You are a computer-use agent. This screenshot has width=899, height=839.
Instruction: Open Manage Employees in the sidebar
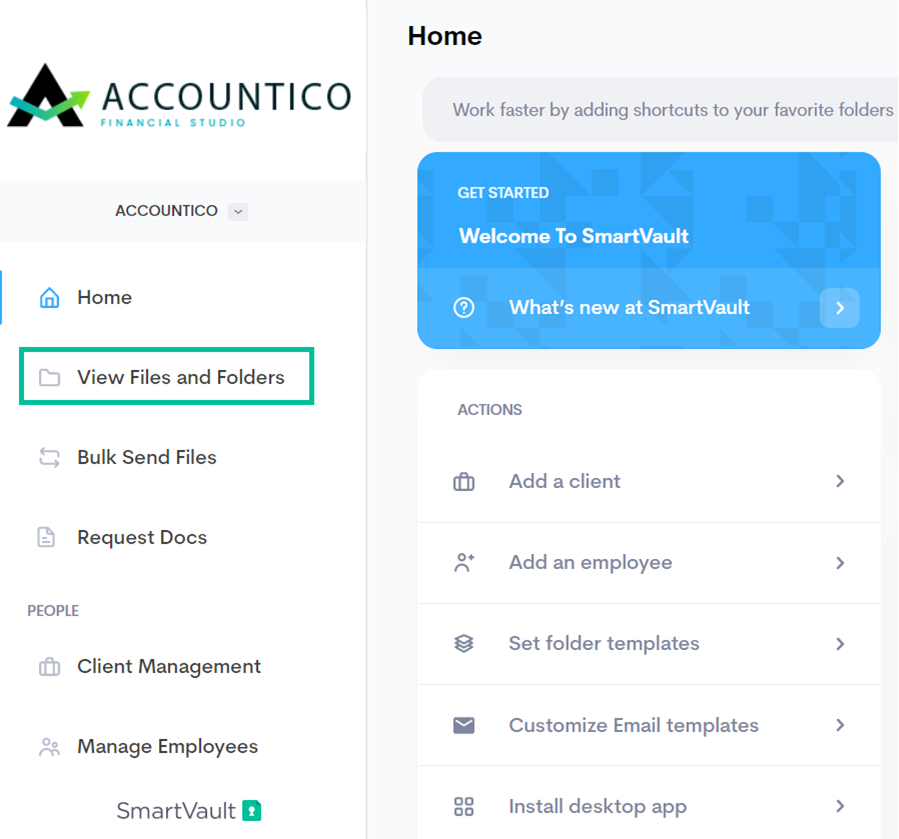click(x=167, y=746)
